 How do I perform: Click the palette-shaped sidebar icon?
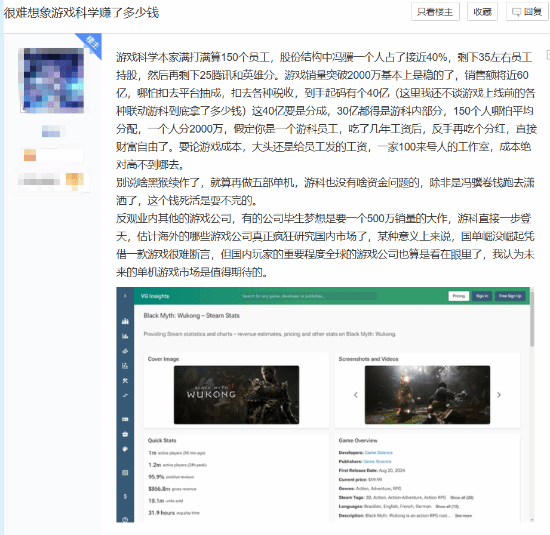click(125, 449)
